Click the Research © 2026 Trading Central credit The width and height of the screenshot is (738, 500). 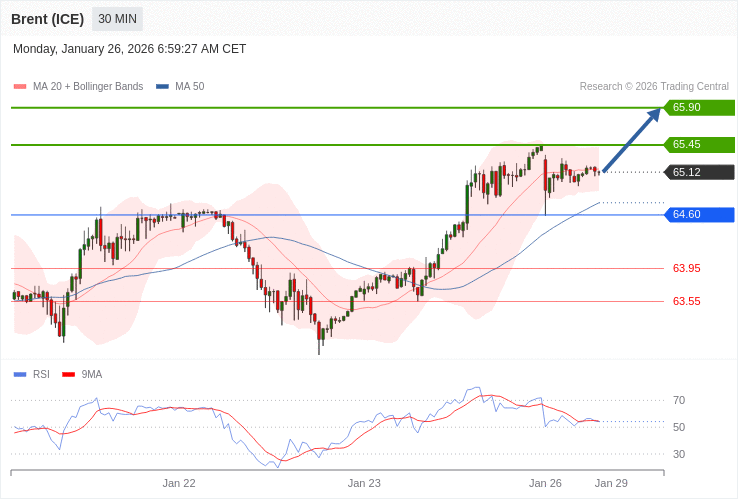(x=654, y=87)
